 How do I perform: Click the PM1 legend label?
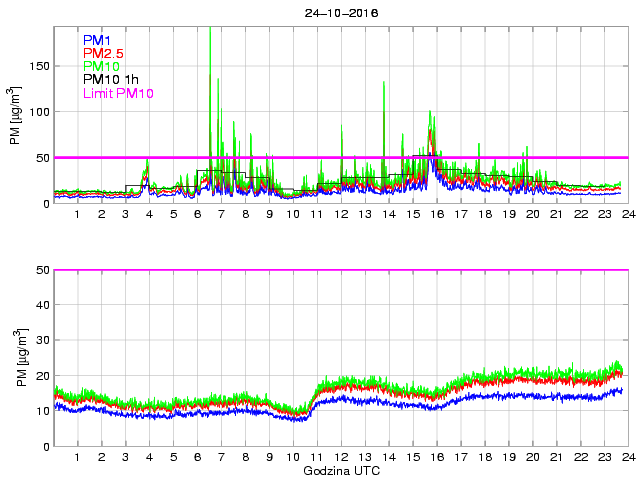97,40
